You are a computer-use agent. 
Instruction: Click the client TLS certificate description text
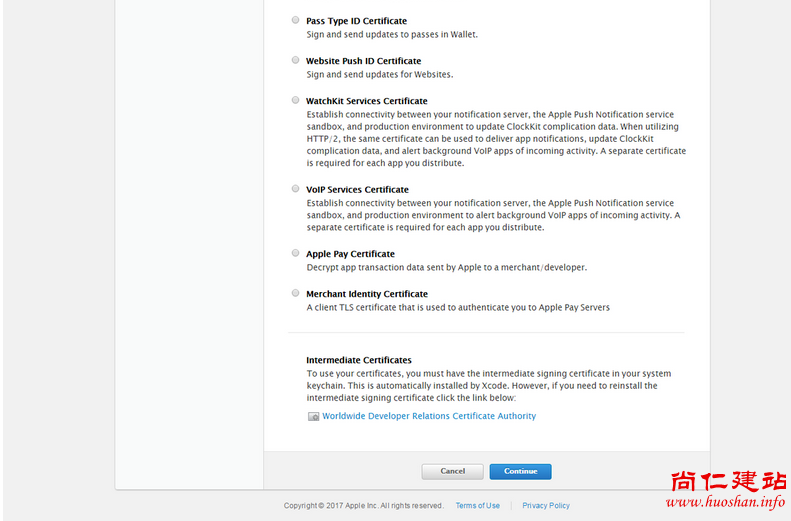point(457,307)
